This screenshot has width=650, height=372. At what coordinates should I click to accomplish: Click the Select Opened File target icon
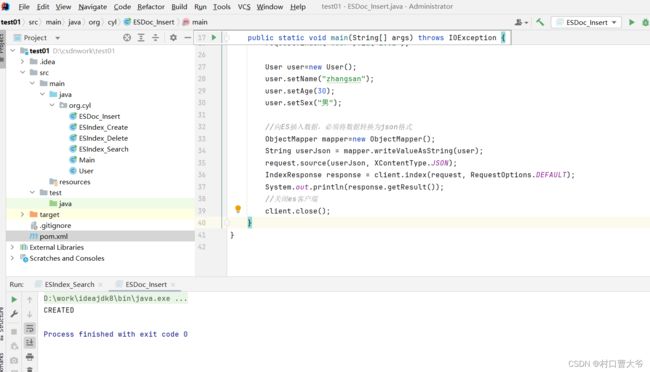click(127, 37)
